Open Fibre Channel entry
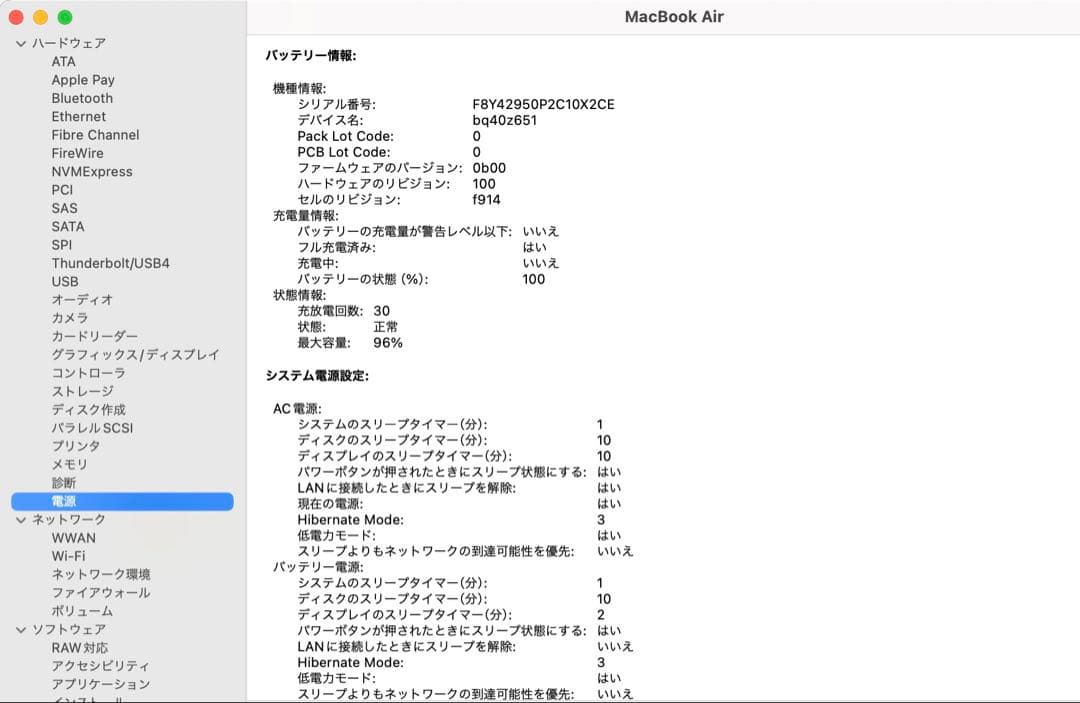This screenshot has height=703, width=1080. pos(95,135)
